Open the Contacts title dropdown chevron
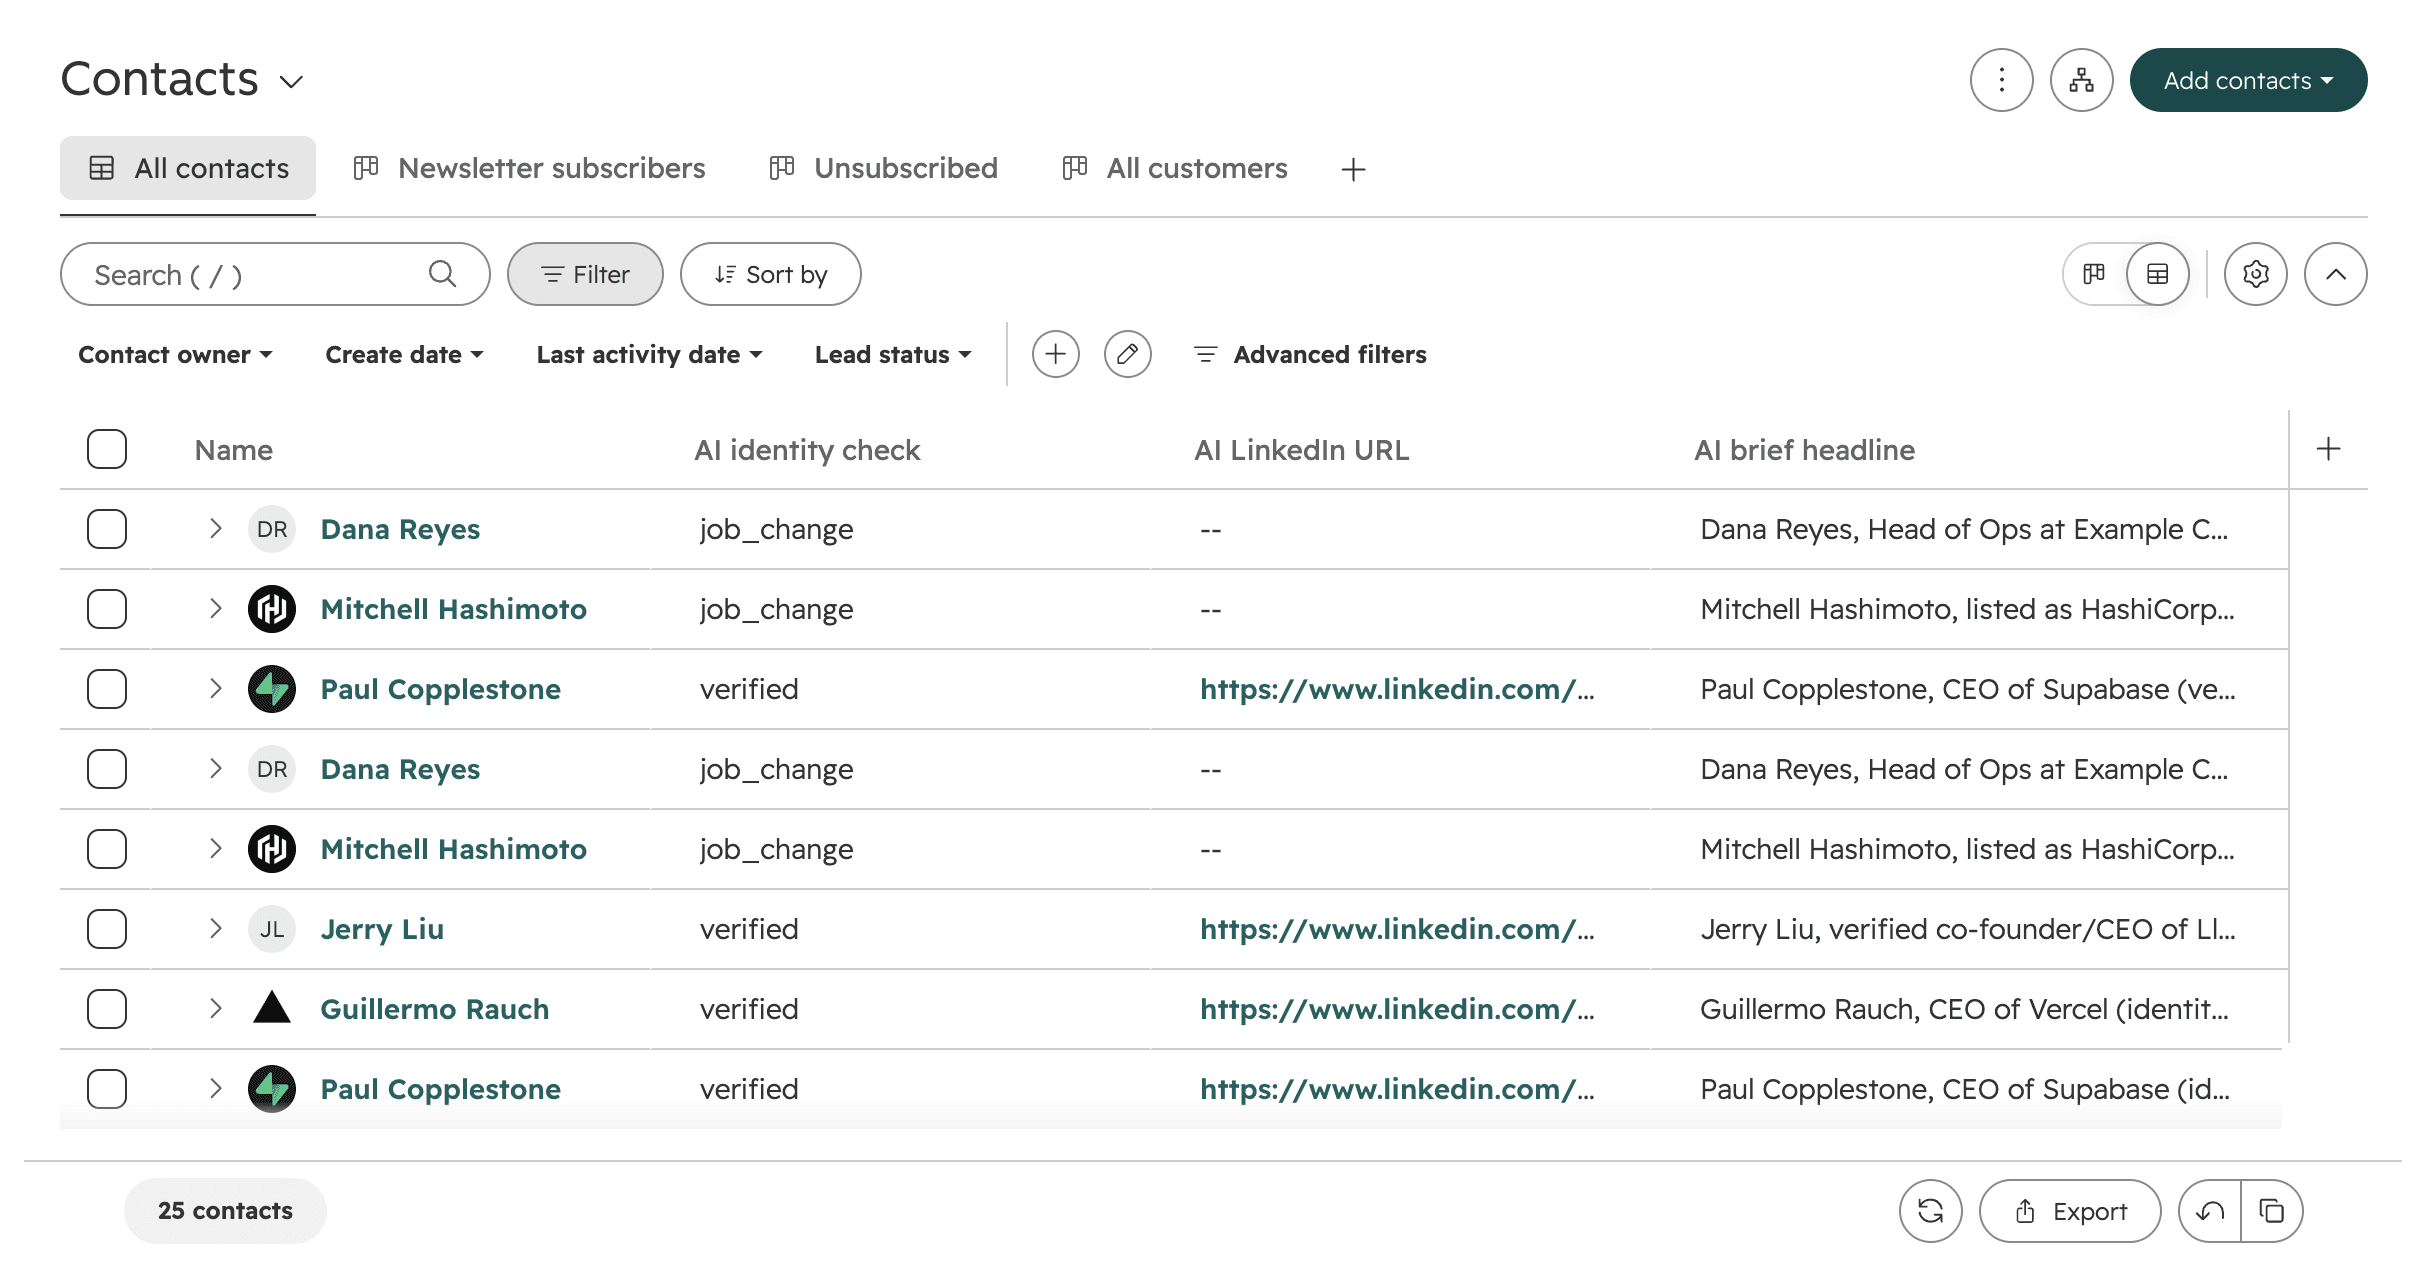 pos(291,82)
